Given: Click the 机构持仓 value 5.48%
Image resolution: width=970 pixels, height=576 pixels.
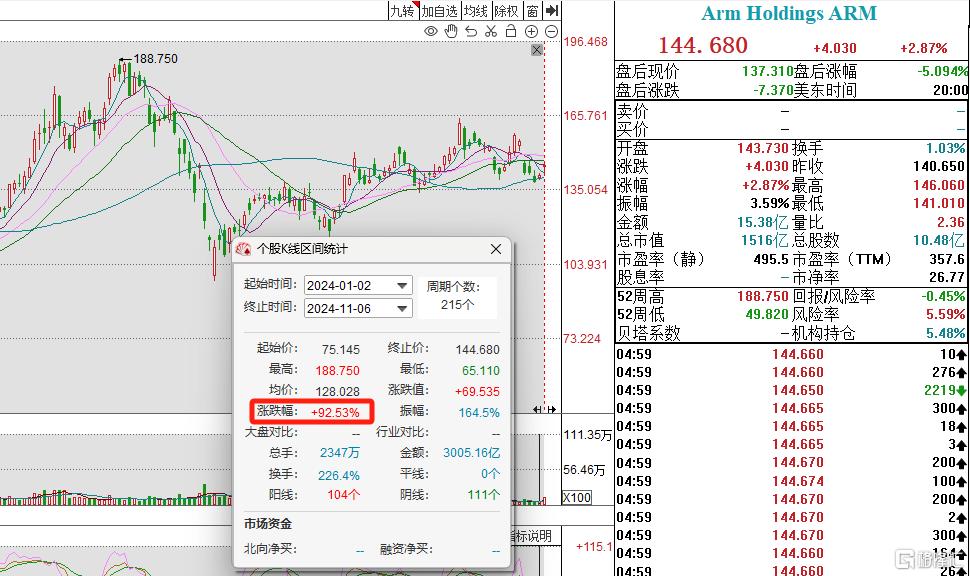Looking at the screenshot, I should click(x=945, y=333).
